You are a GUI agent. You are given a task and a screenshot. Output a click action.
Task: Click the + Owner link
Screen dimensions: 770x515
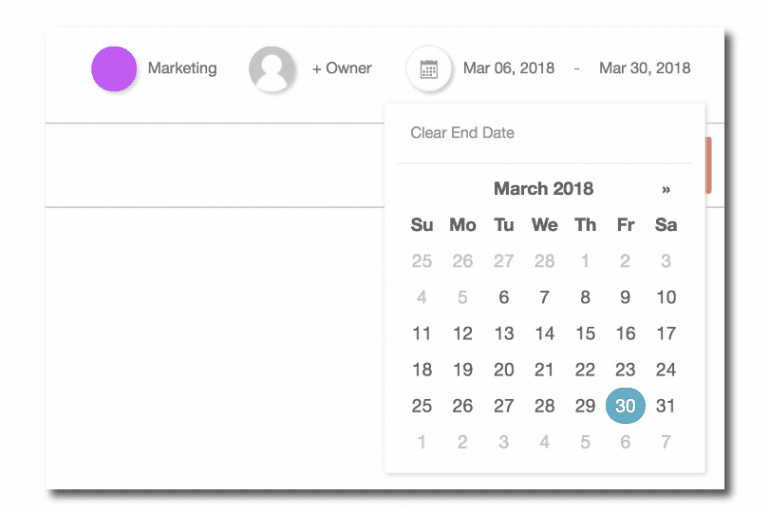point(342,69)
